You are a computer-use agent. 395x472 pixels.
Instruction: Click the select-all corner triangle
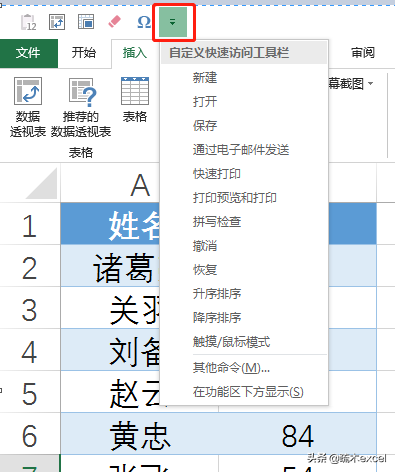[x=41, y=183]
